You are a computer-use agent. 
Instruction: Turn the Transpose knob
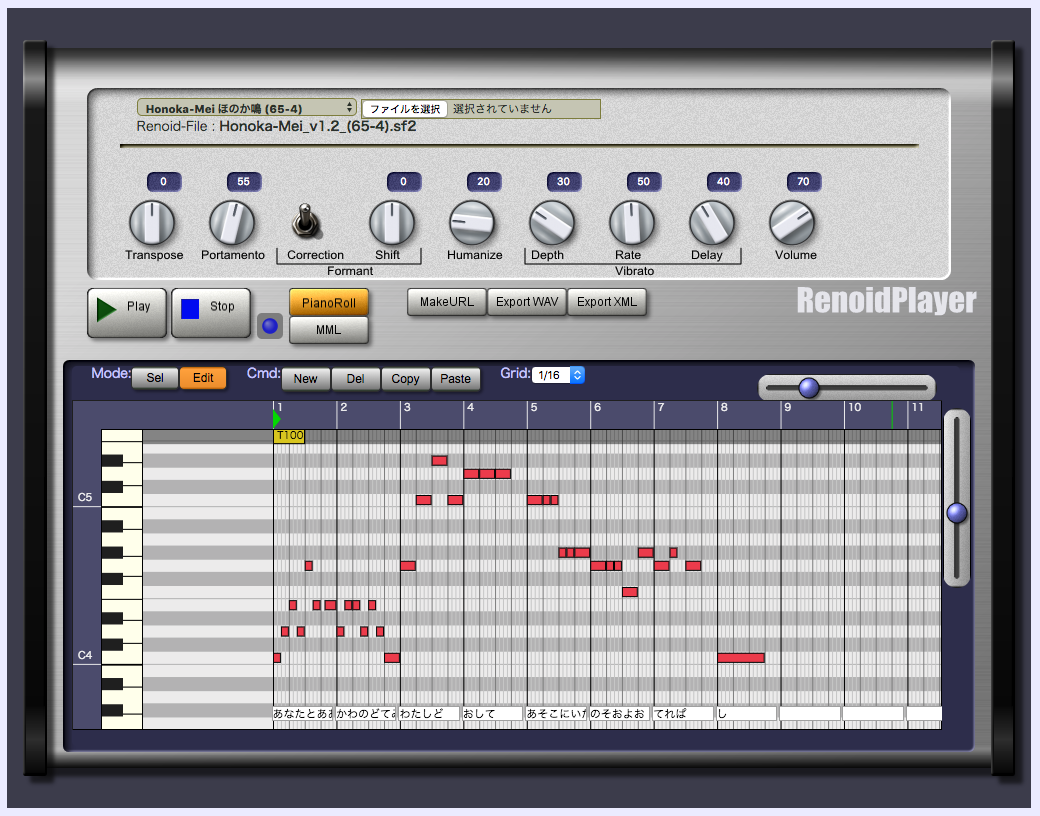tap(152, 224)
